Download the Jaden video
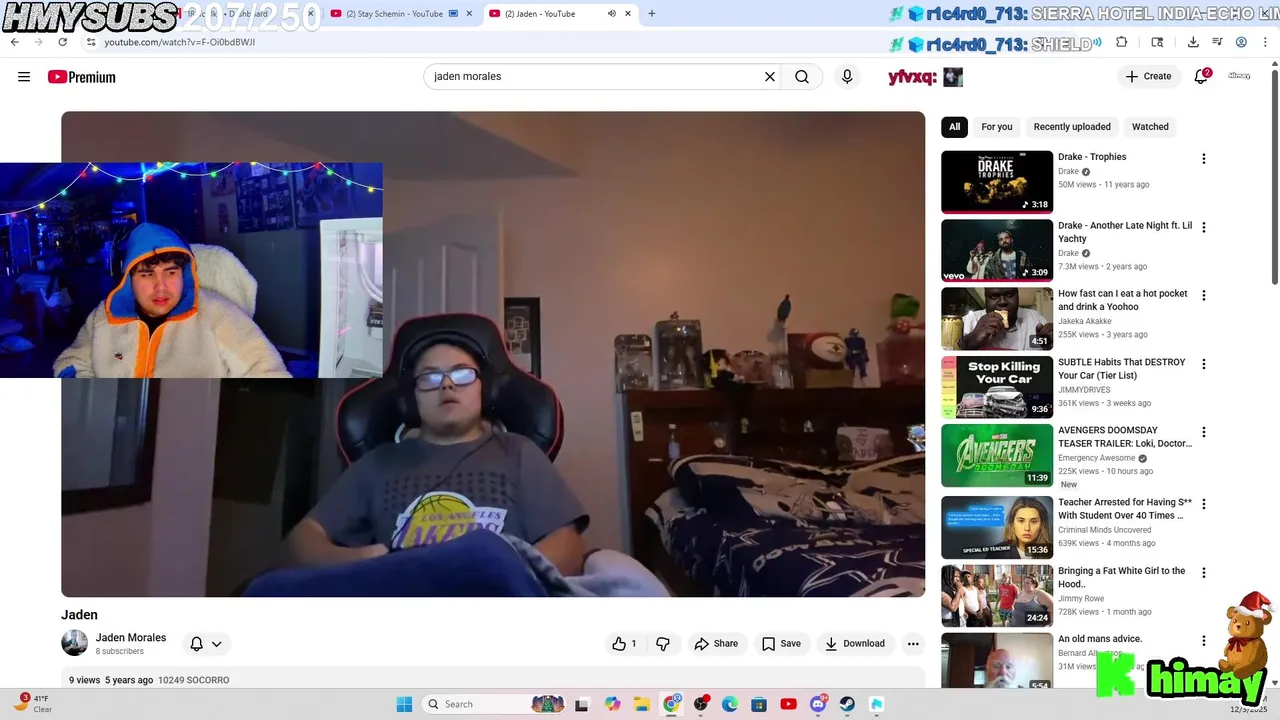This screenshot has height=720, width=1280. pyautogui.click(x=854, y=644)
